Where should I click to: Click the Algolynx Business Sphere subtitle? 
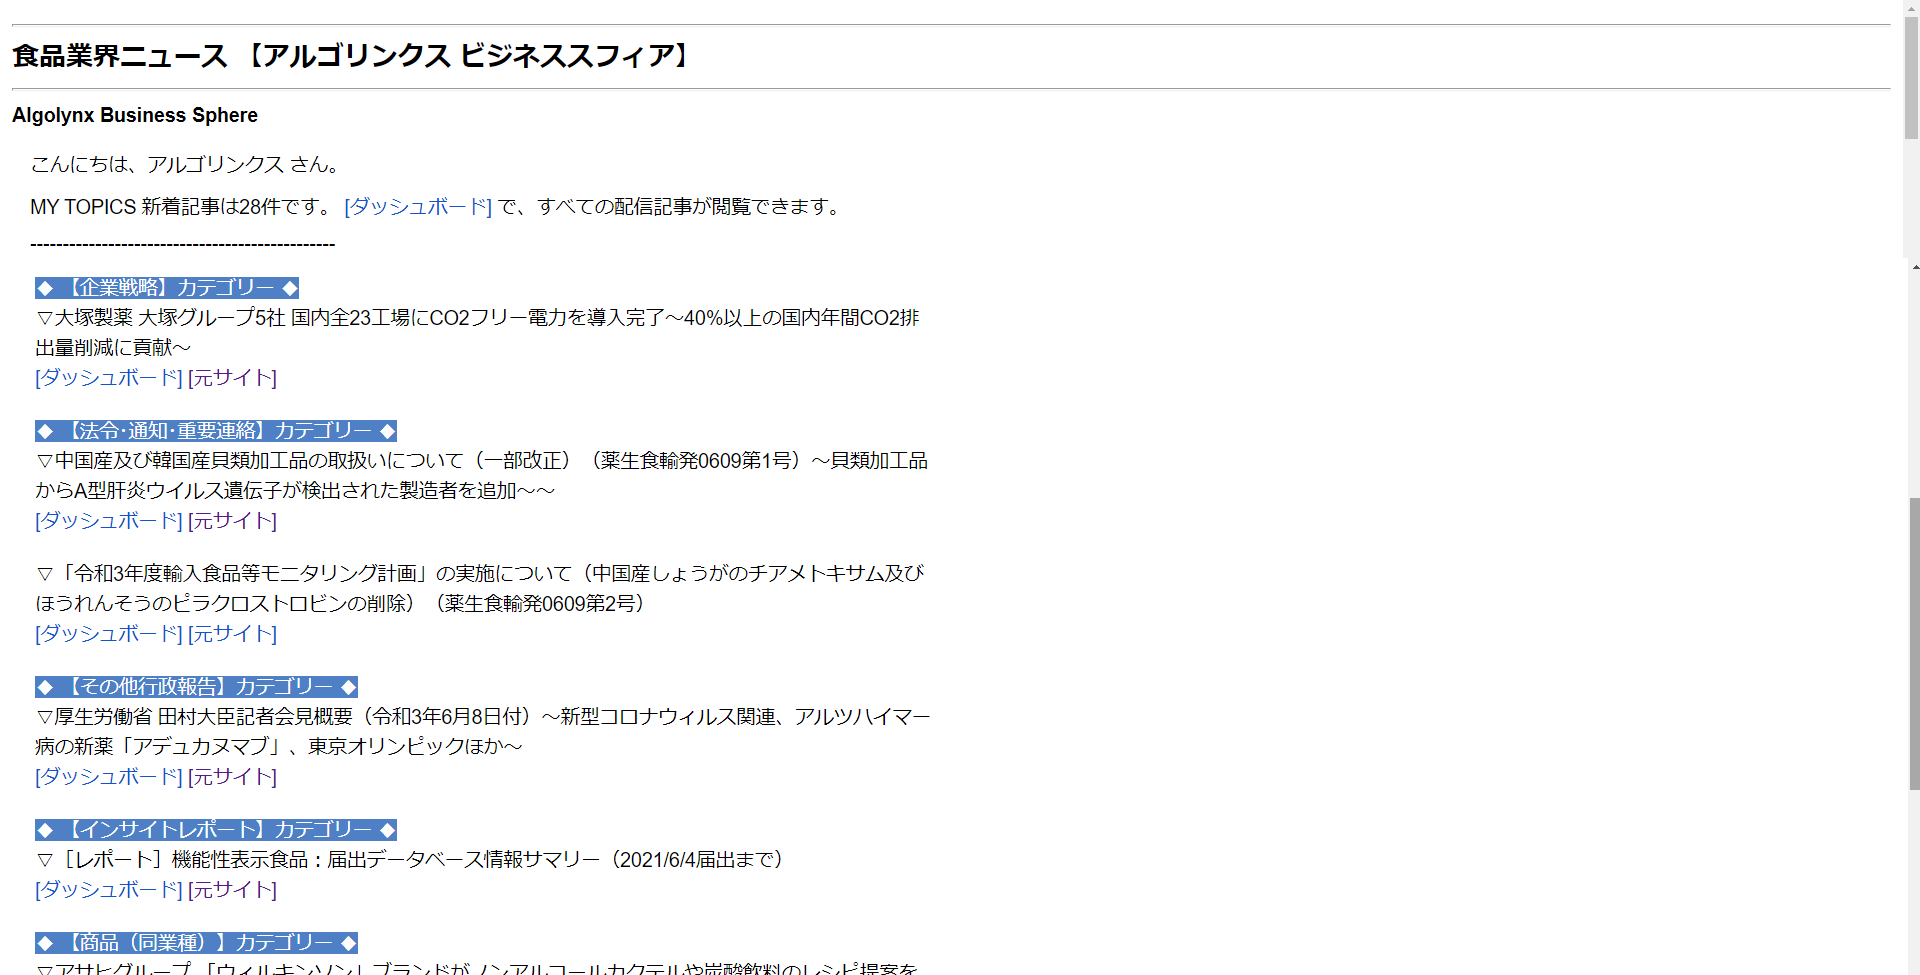(x=135, y=115)
